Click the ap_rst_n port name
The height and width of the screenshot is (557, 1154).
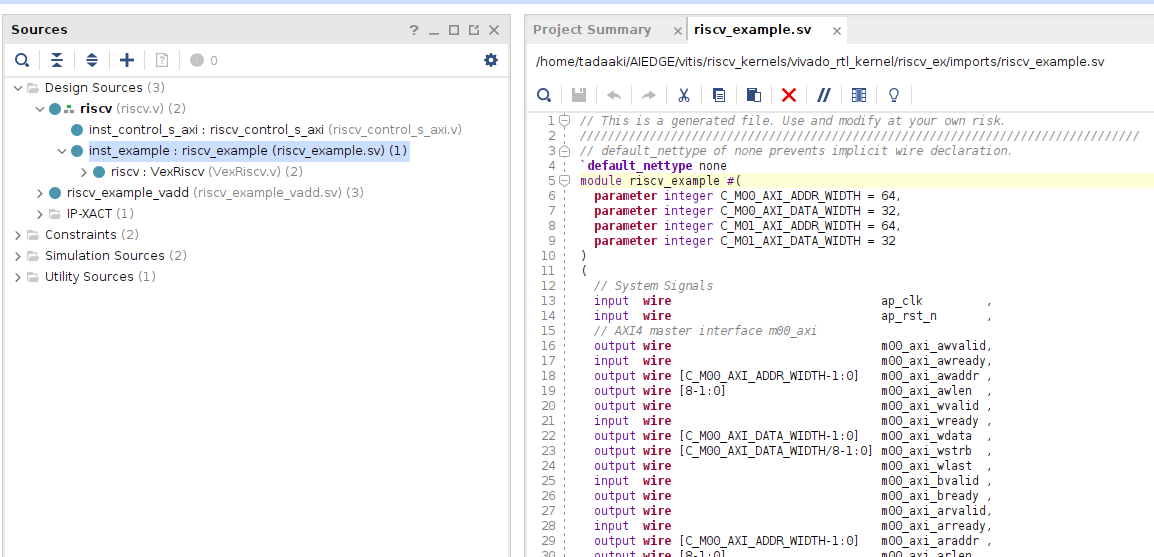[908, 316]
